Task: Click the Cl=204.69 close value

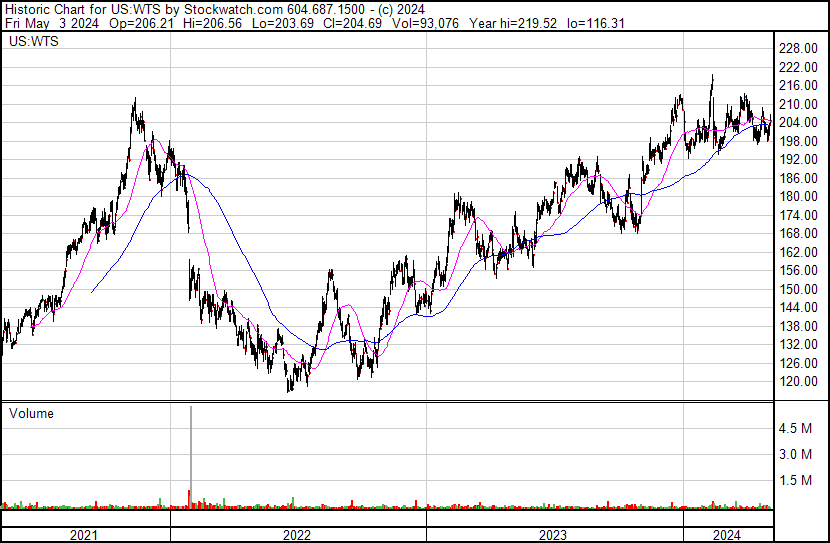Action: click(353, 23)
